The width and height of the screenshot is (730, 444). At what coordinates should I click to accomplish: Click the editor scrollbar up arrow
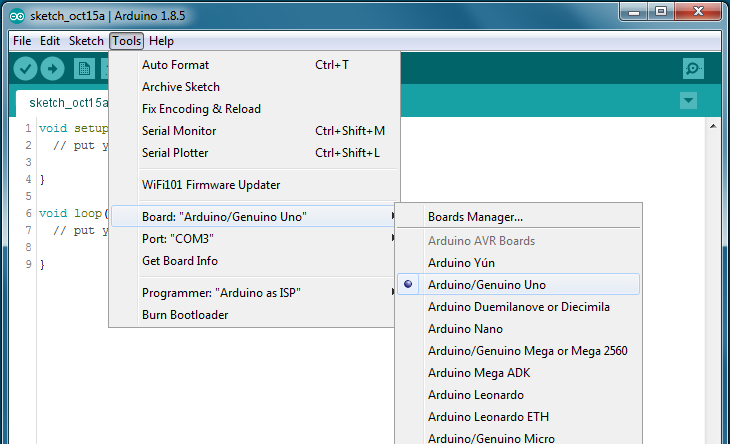pyautogui.click(x=713, y=126)
